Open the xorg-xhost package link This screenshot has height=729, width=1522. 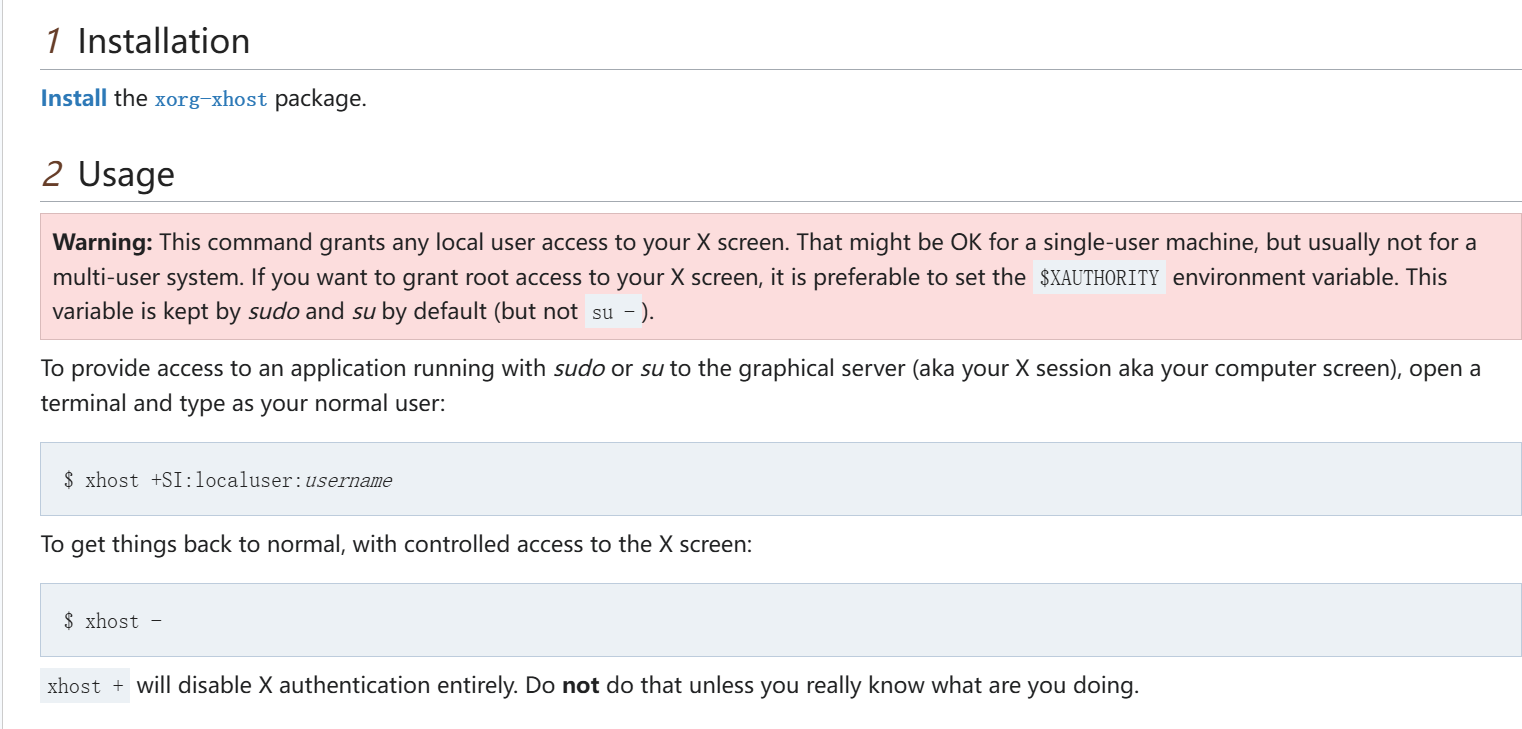click(211, 99)
